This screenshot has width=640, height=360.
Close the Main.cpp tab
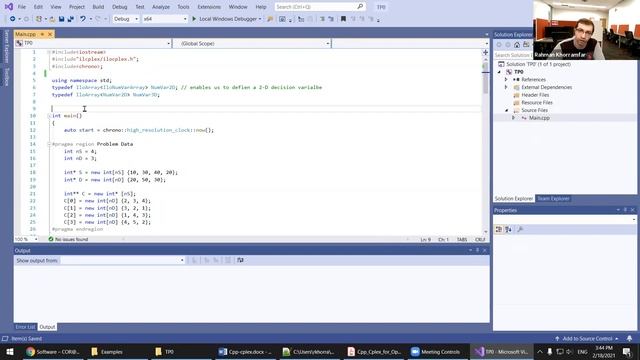pyautogui.click(x=50, y=34)
